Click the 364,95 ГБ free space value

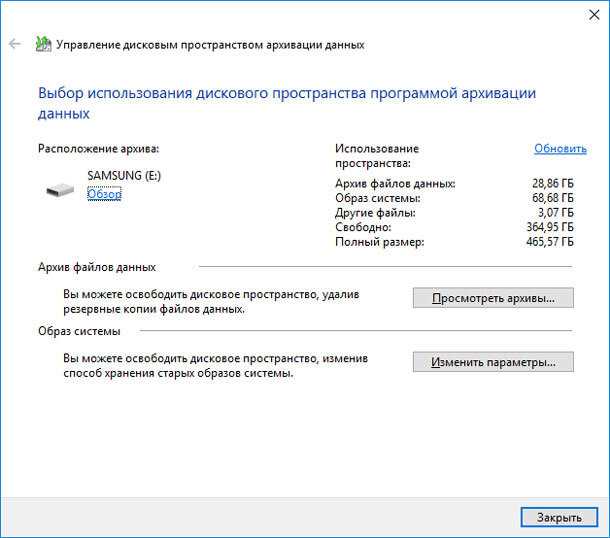[550, 227]
